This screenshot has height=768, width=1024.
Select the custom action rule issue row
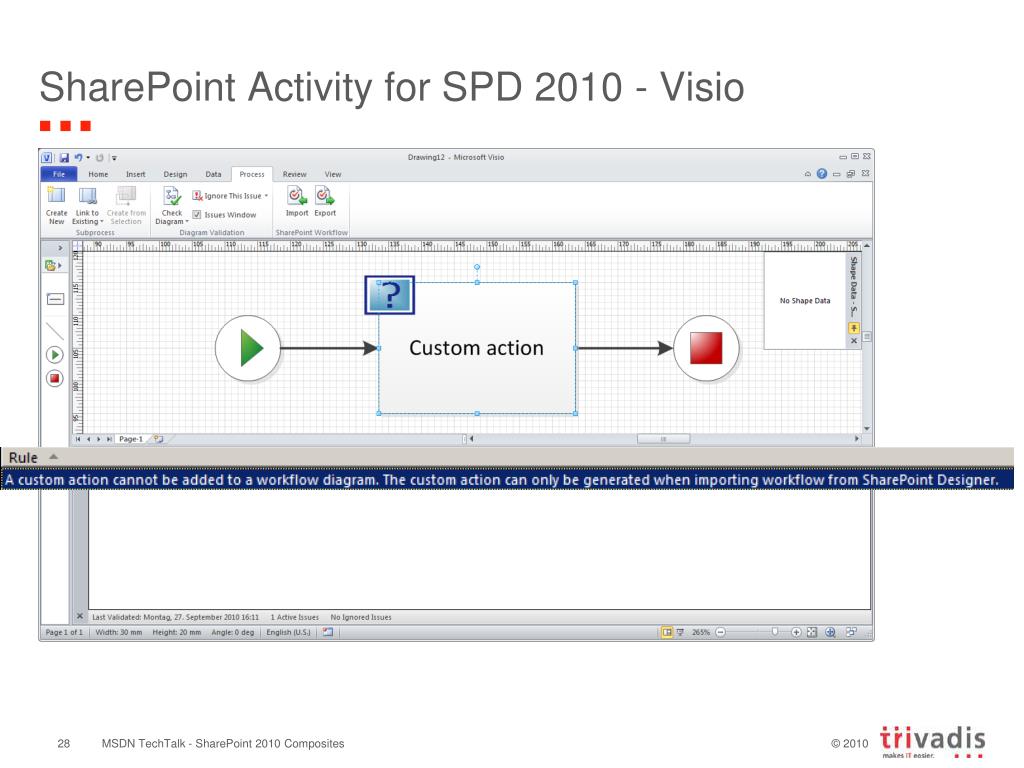click(507, 480)
